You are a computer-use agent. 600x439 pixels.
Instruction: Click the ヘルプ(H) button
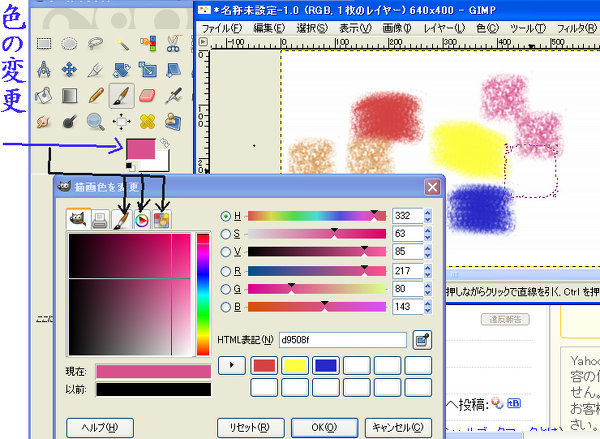click(x=100, y=427)
